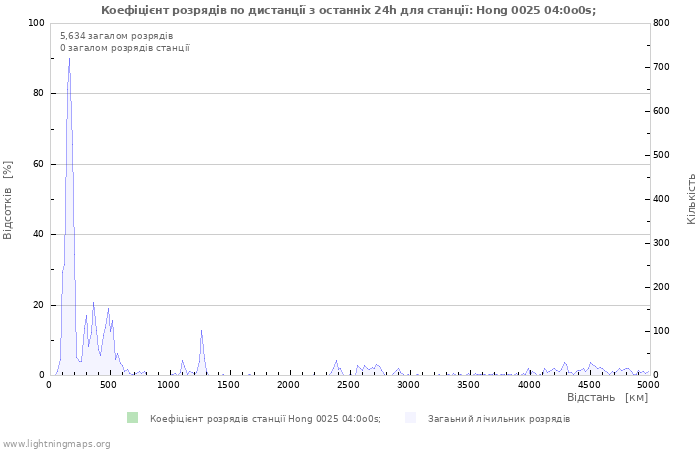Image resolution: width=700 pixels, height=450 pixels.
Task: Click the www.lightningmaps.org text
Action: tap(56, 444)
